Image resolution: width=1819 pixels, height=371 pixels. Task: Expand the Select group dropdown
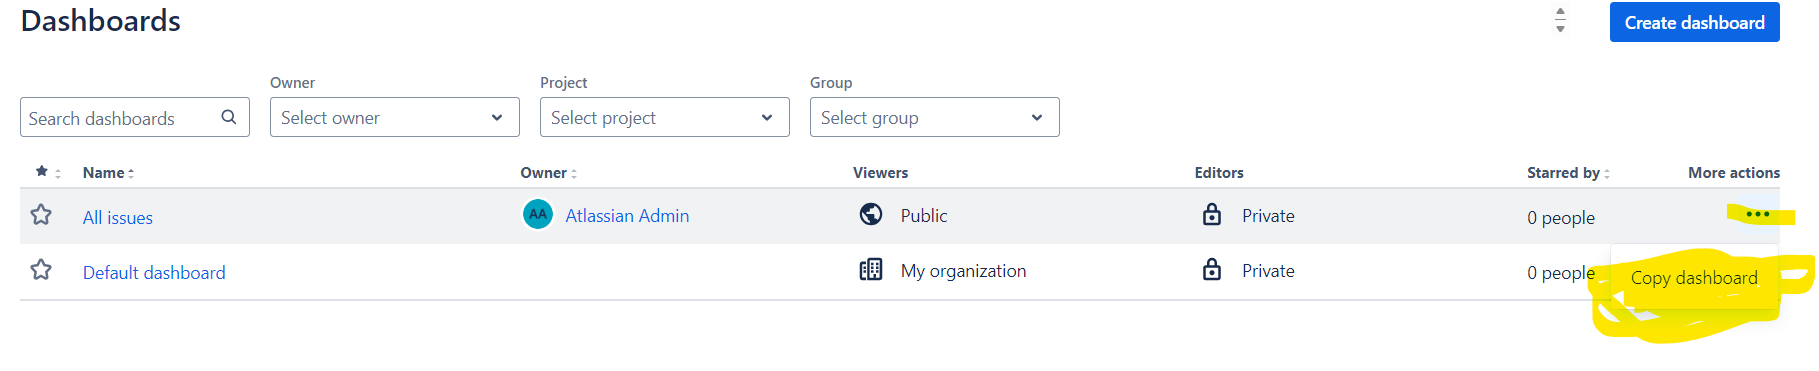click(935, 117)
